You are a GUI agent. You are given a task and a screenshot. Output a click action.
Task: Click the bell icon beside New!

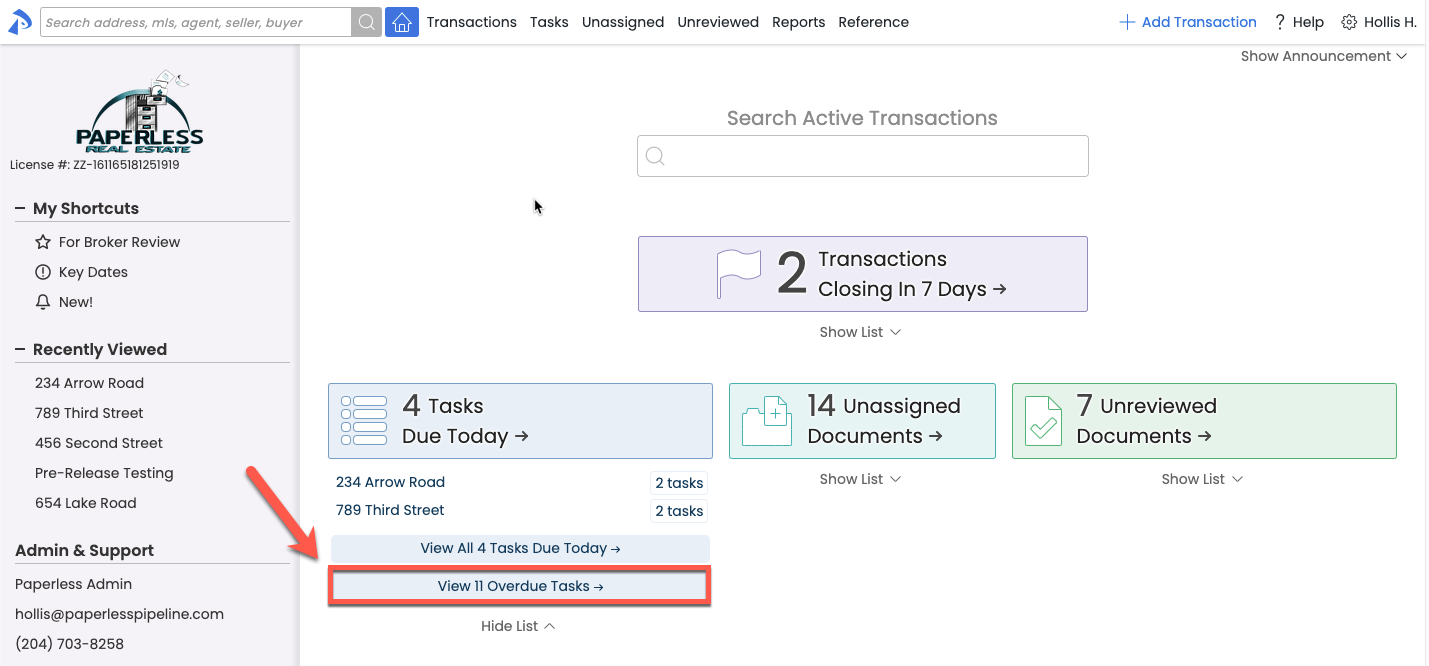click(x=43, y=302)
